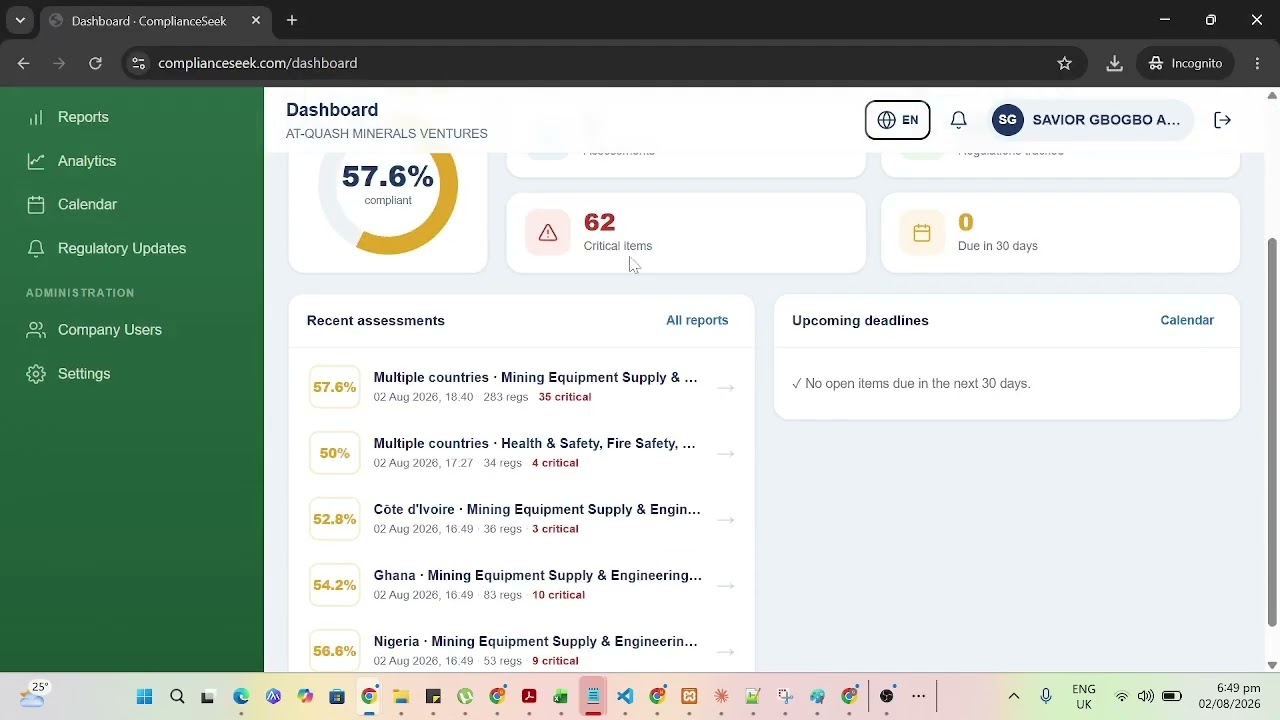The width and height of the screenshot is (1280, 720).
Task: Click the Due in 30 days card
Action: click(1060, 233)
